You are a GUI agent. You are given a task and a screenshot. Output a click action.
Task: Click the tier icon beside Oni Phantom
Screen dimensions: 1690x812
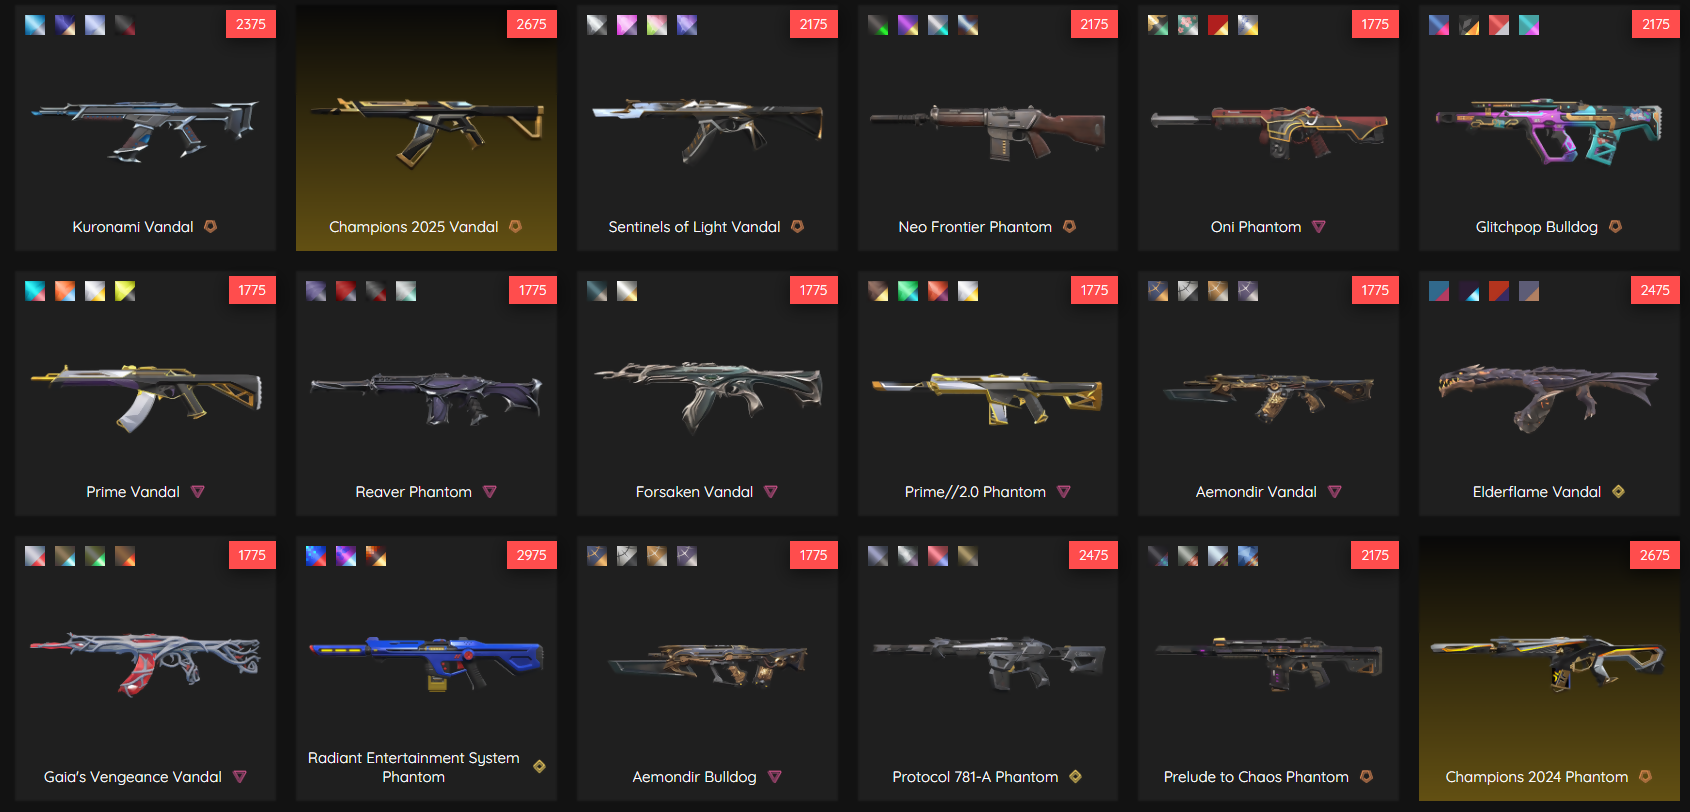(1319, 227)
